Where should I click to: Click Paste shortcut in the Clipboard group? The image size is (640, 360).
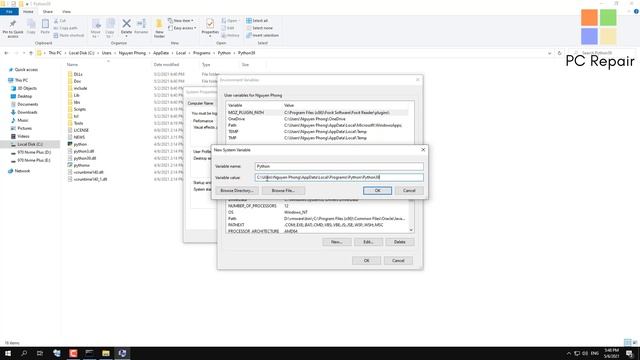point(69,35)
